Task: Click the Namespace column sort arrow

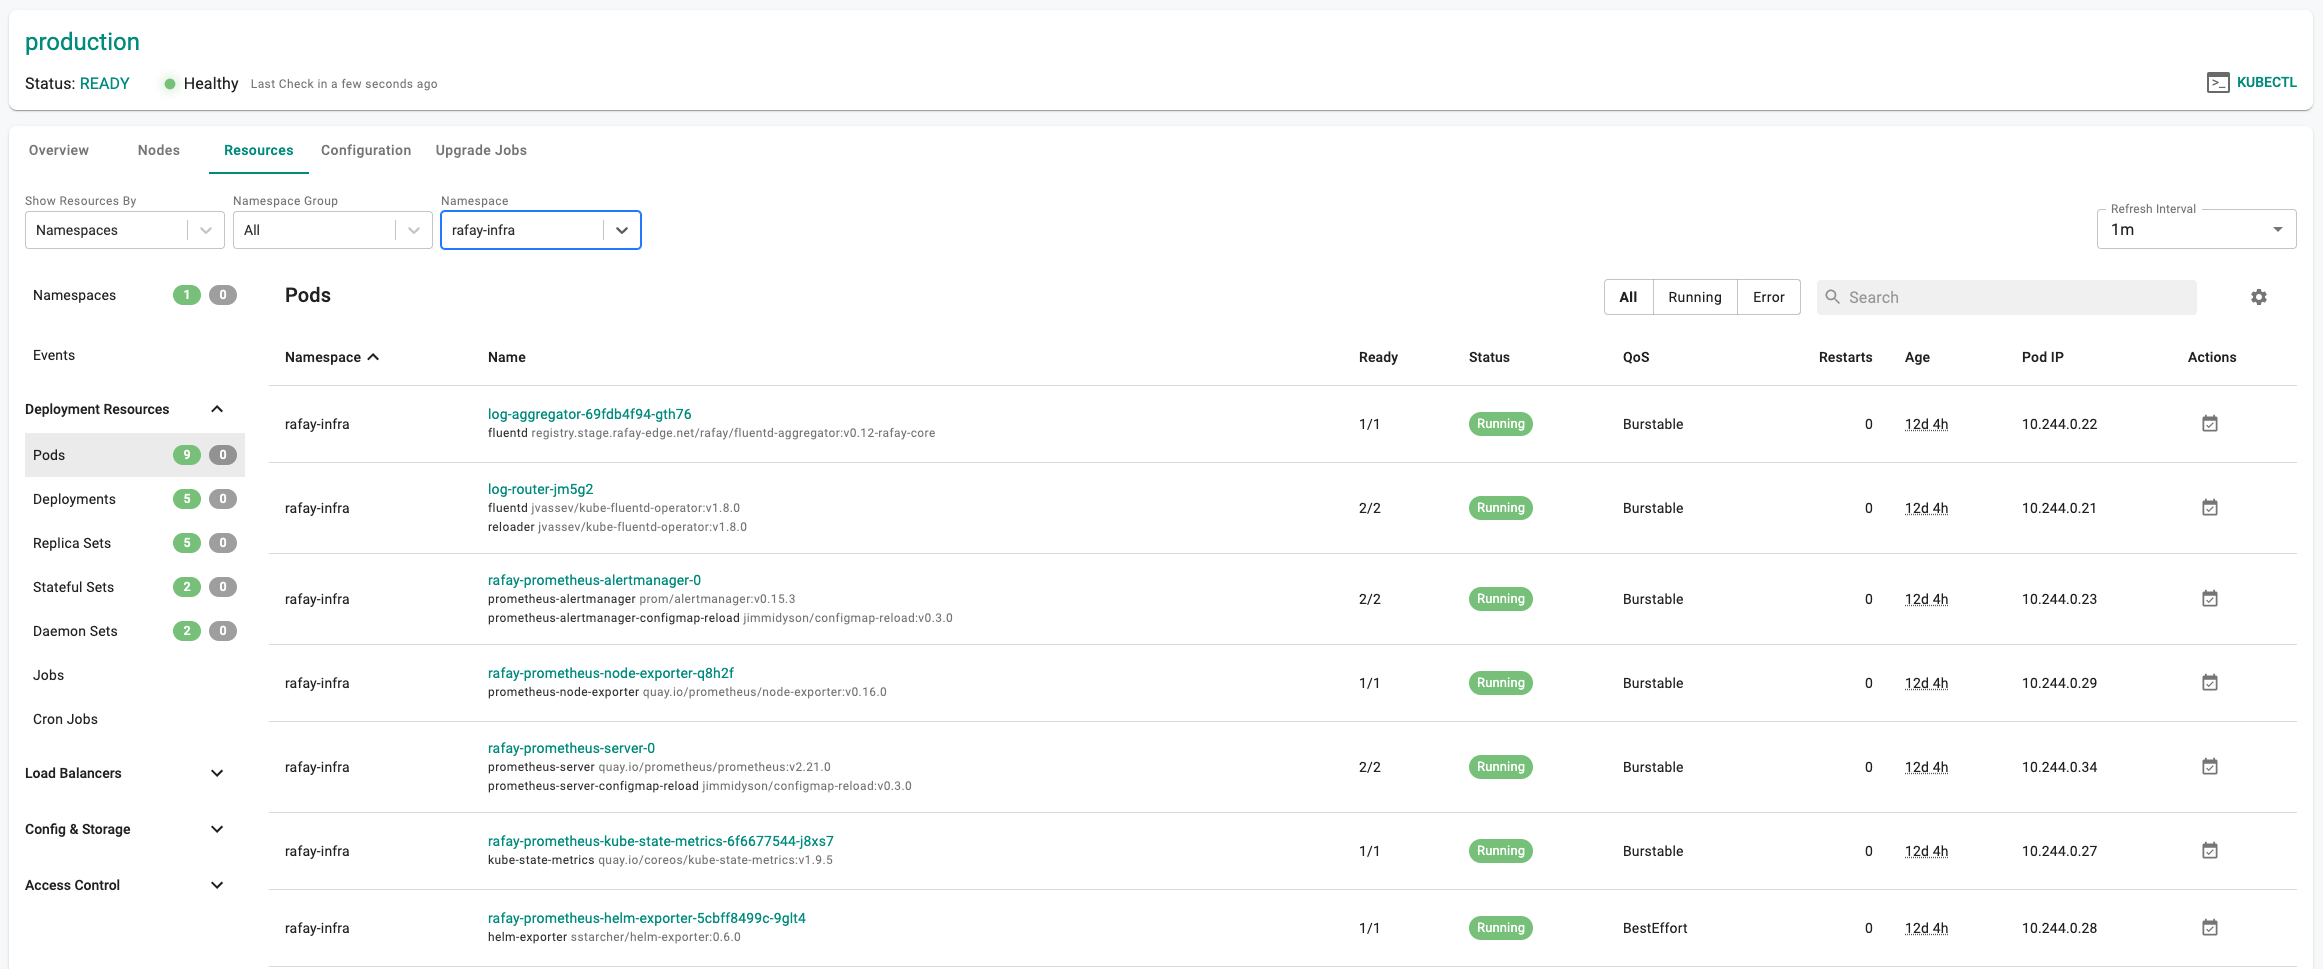Action: tap(374, 356)
